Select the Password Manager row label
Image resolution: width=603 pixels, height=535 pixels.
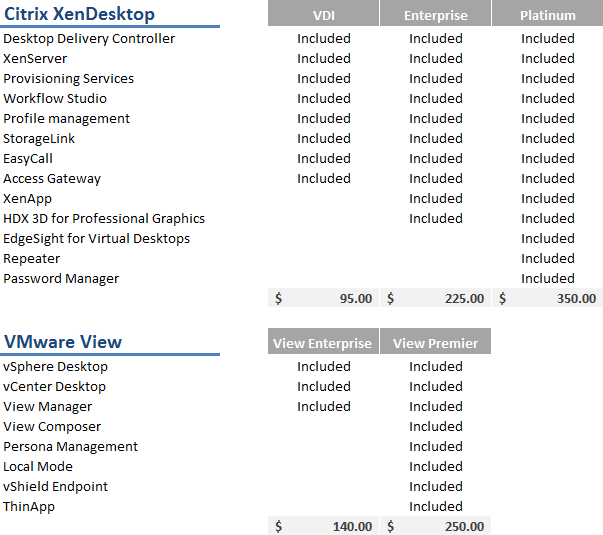(x=61, y=278)
